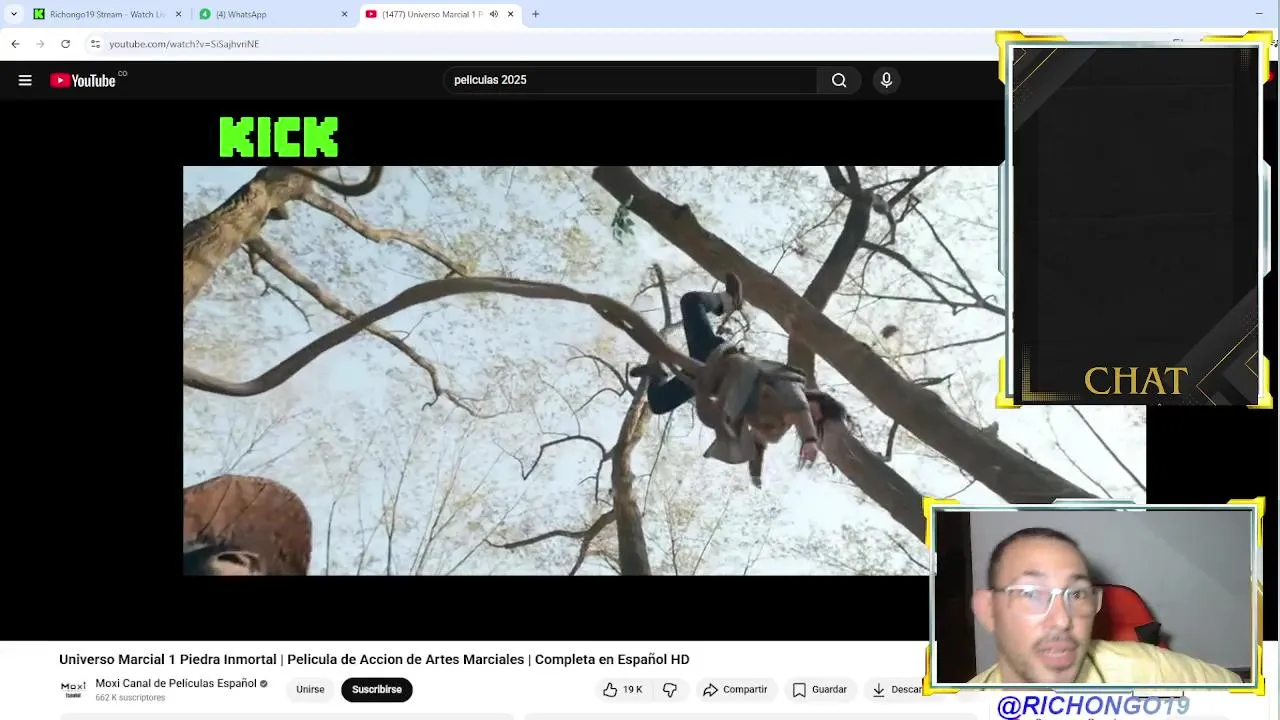Click the '662 K suscriptores' text
This screenshot has height=720, width=1280.
tap(130, 698)
